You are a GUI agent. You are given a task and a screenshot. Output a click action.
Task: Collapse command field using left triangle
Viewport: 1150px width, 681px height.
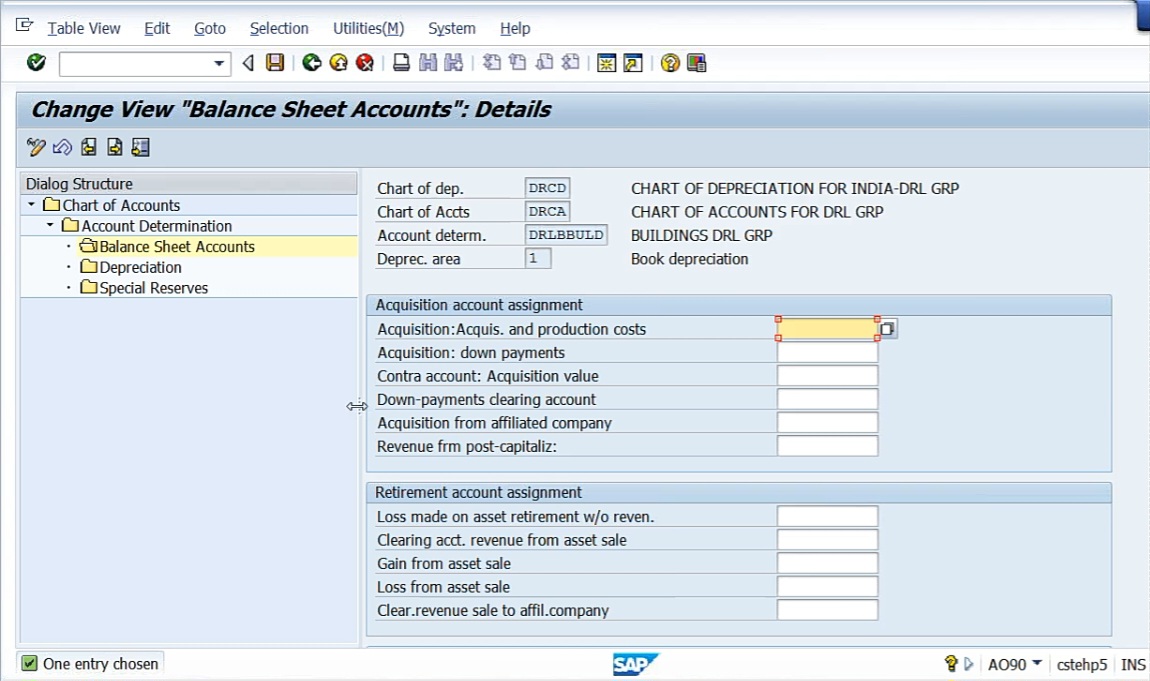point(248,64)
